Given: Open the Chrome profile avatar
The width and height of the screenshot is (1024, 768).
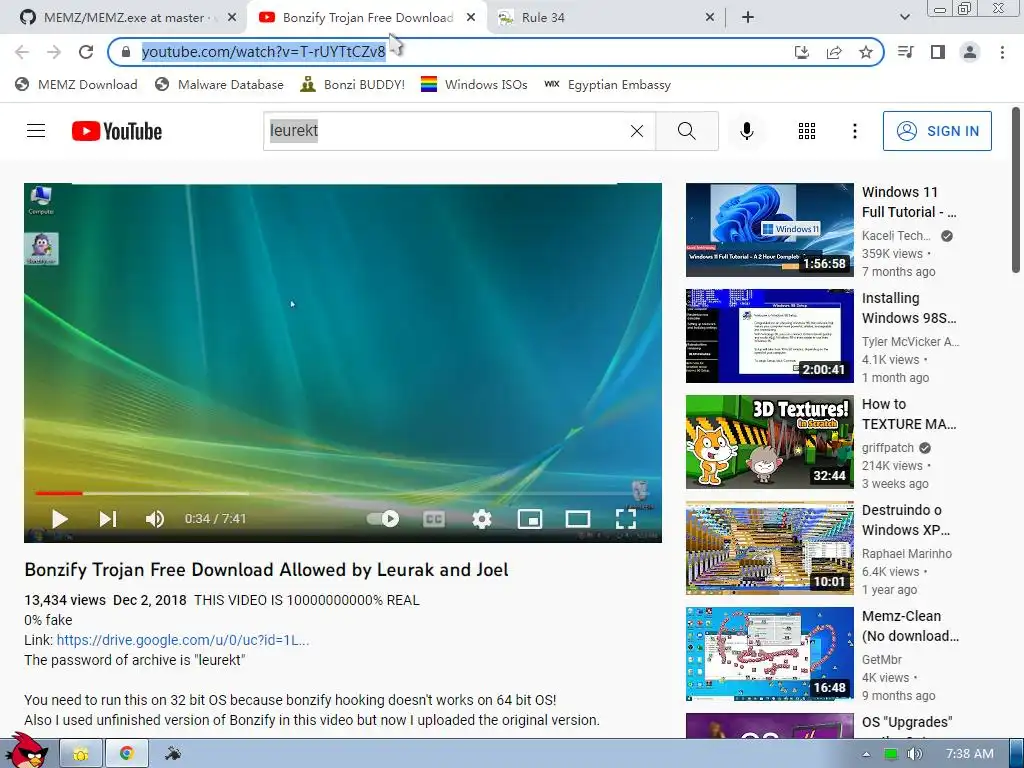Looking at the screenshot, I should click(x=970, y=52).
